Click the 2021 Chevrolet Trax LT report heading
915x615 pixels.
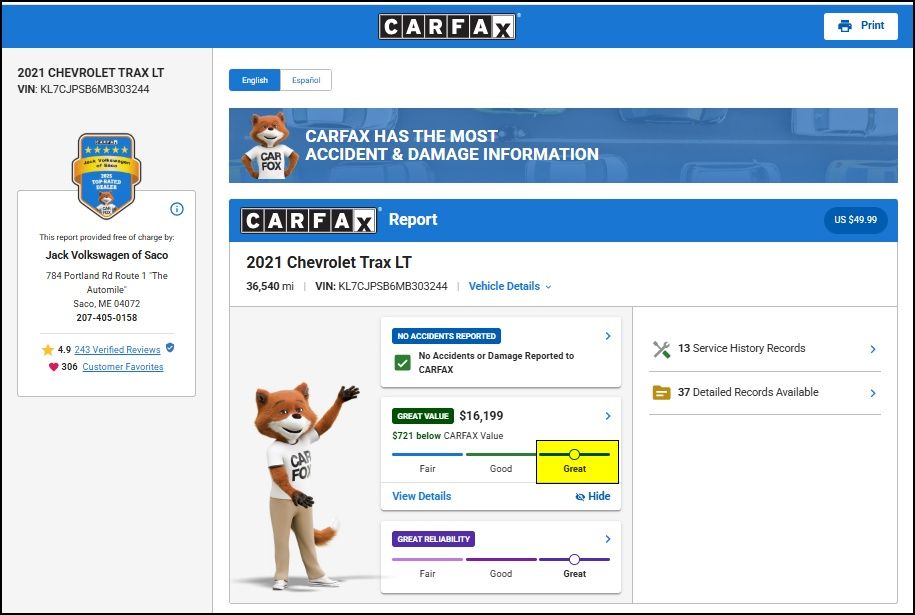tap(329, 263)
